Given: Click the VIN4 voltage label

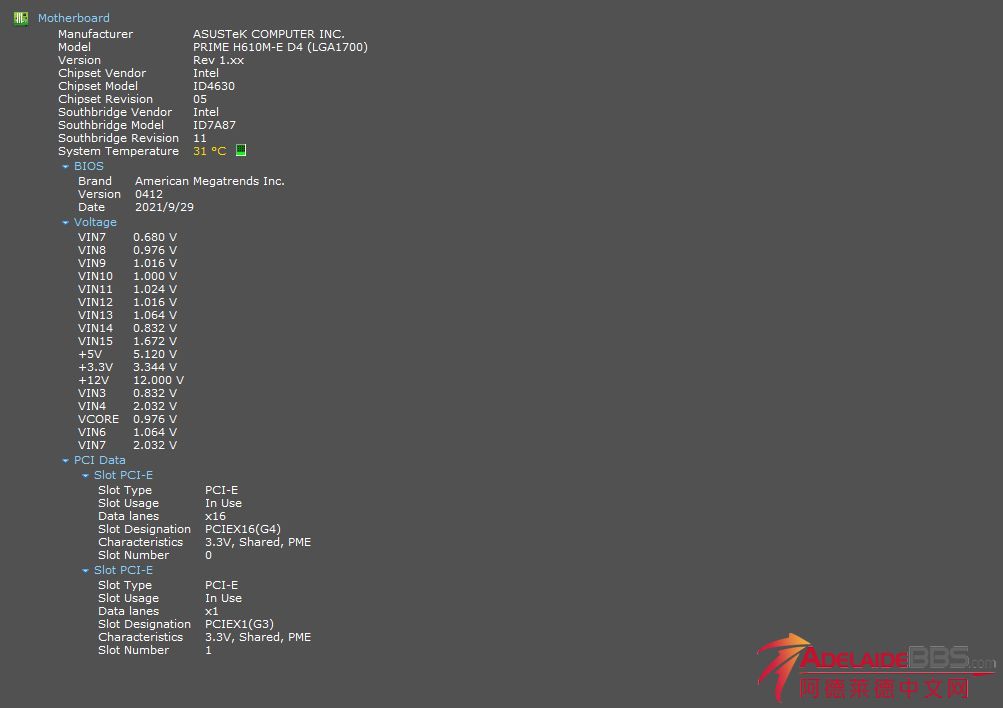Looking at the screenshot, I should pyautogui.click(x=92, y=406).
